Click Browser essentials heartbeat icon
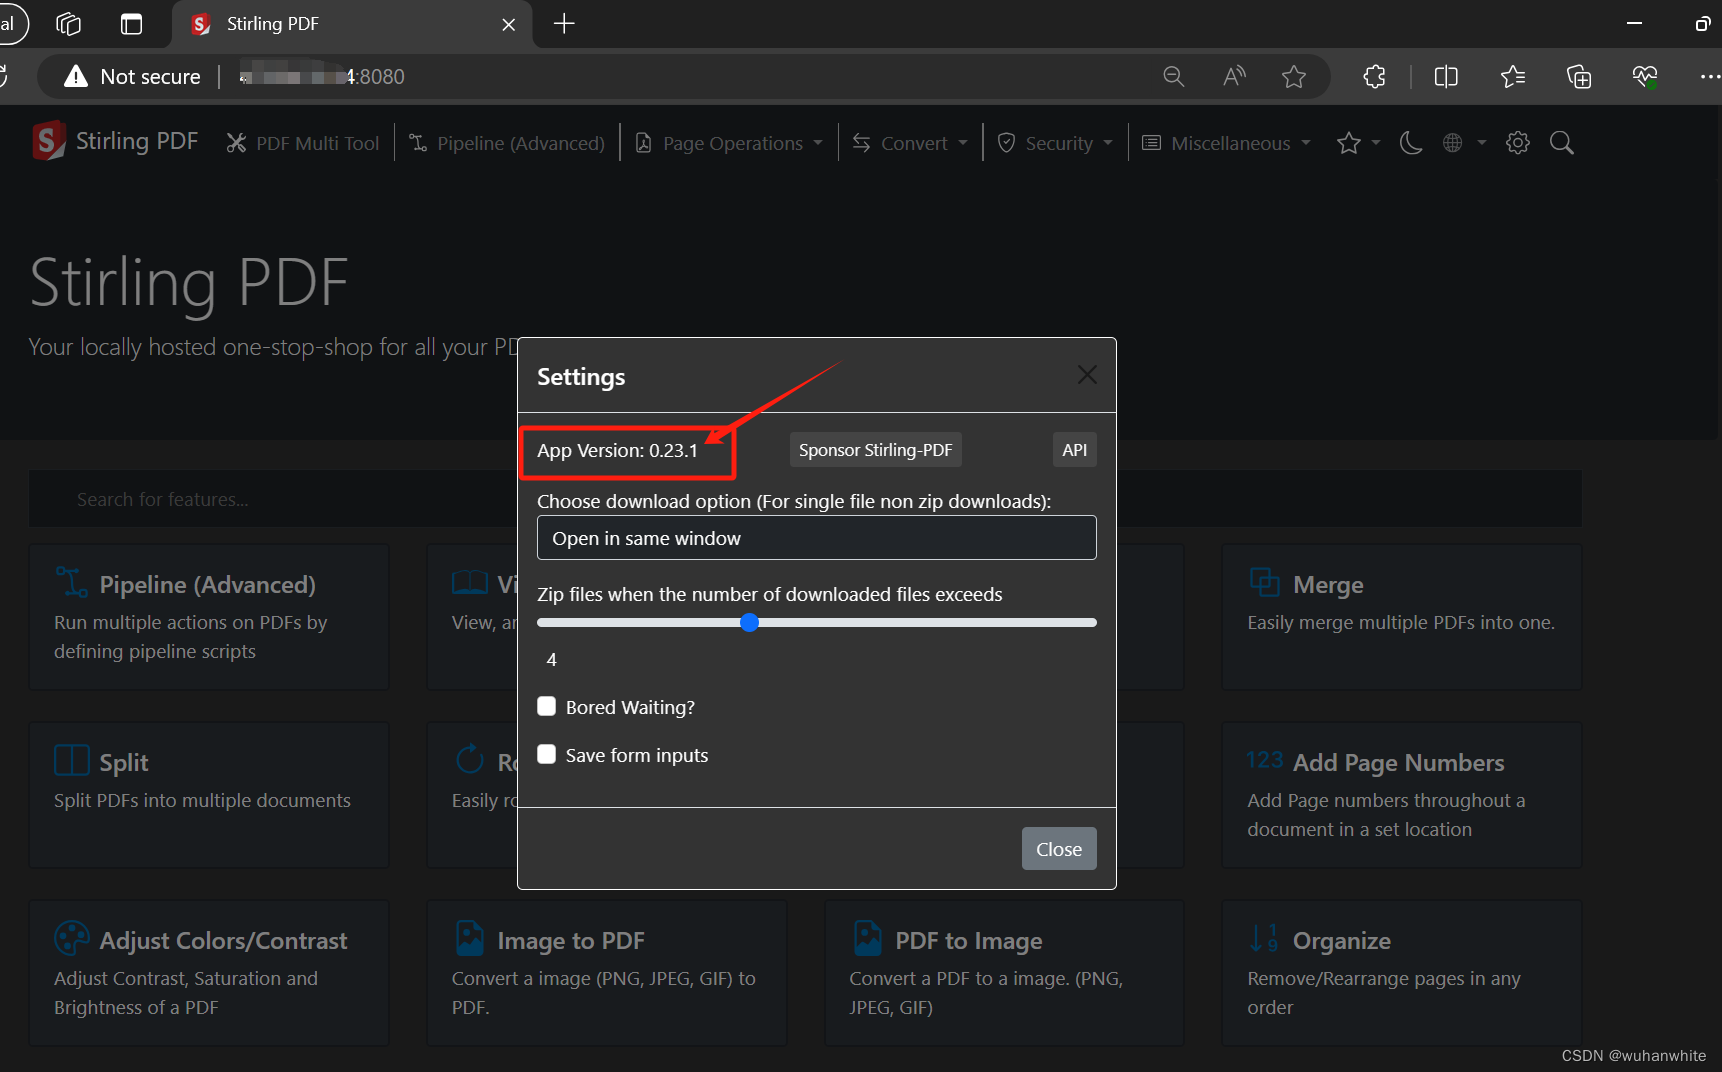Image resolution: width=1722 pixels, height=1072 pixels. [1645, 77]
